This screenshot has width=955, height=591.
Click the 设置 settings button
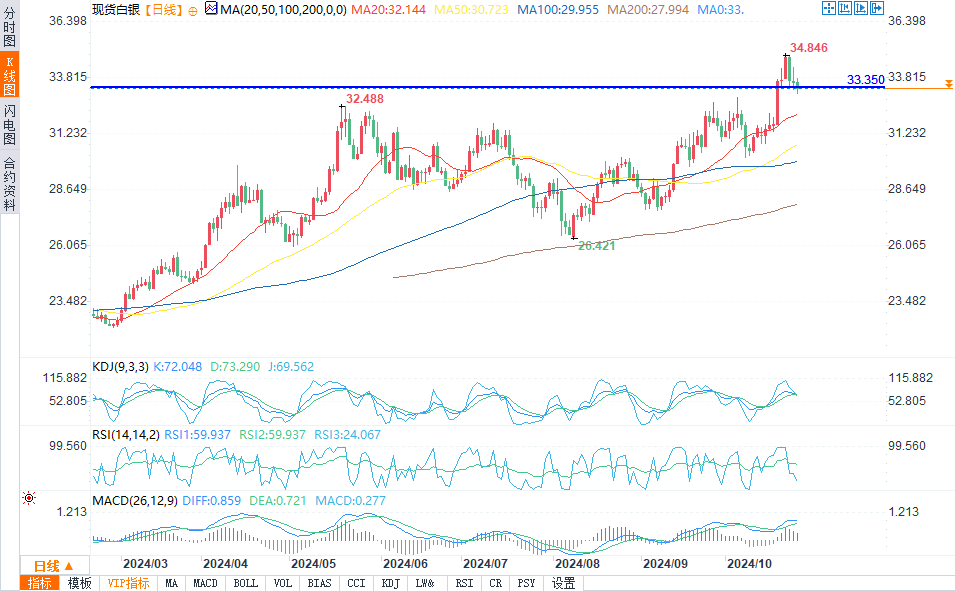click(x=563, y=583)
